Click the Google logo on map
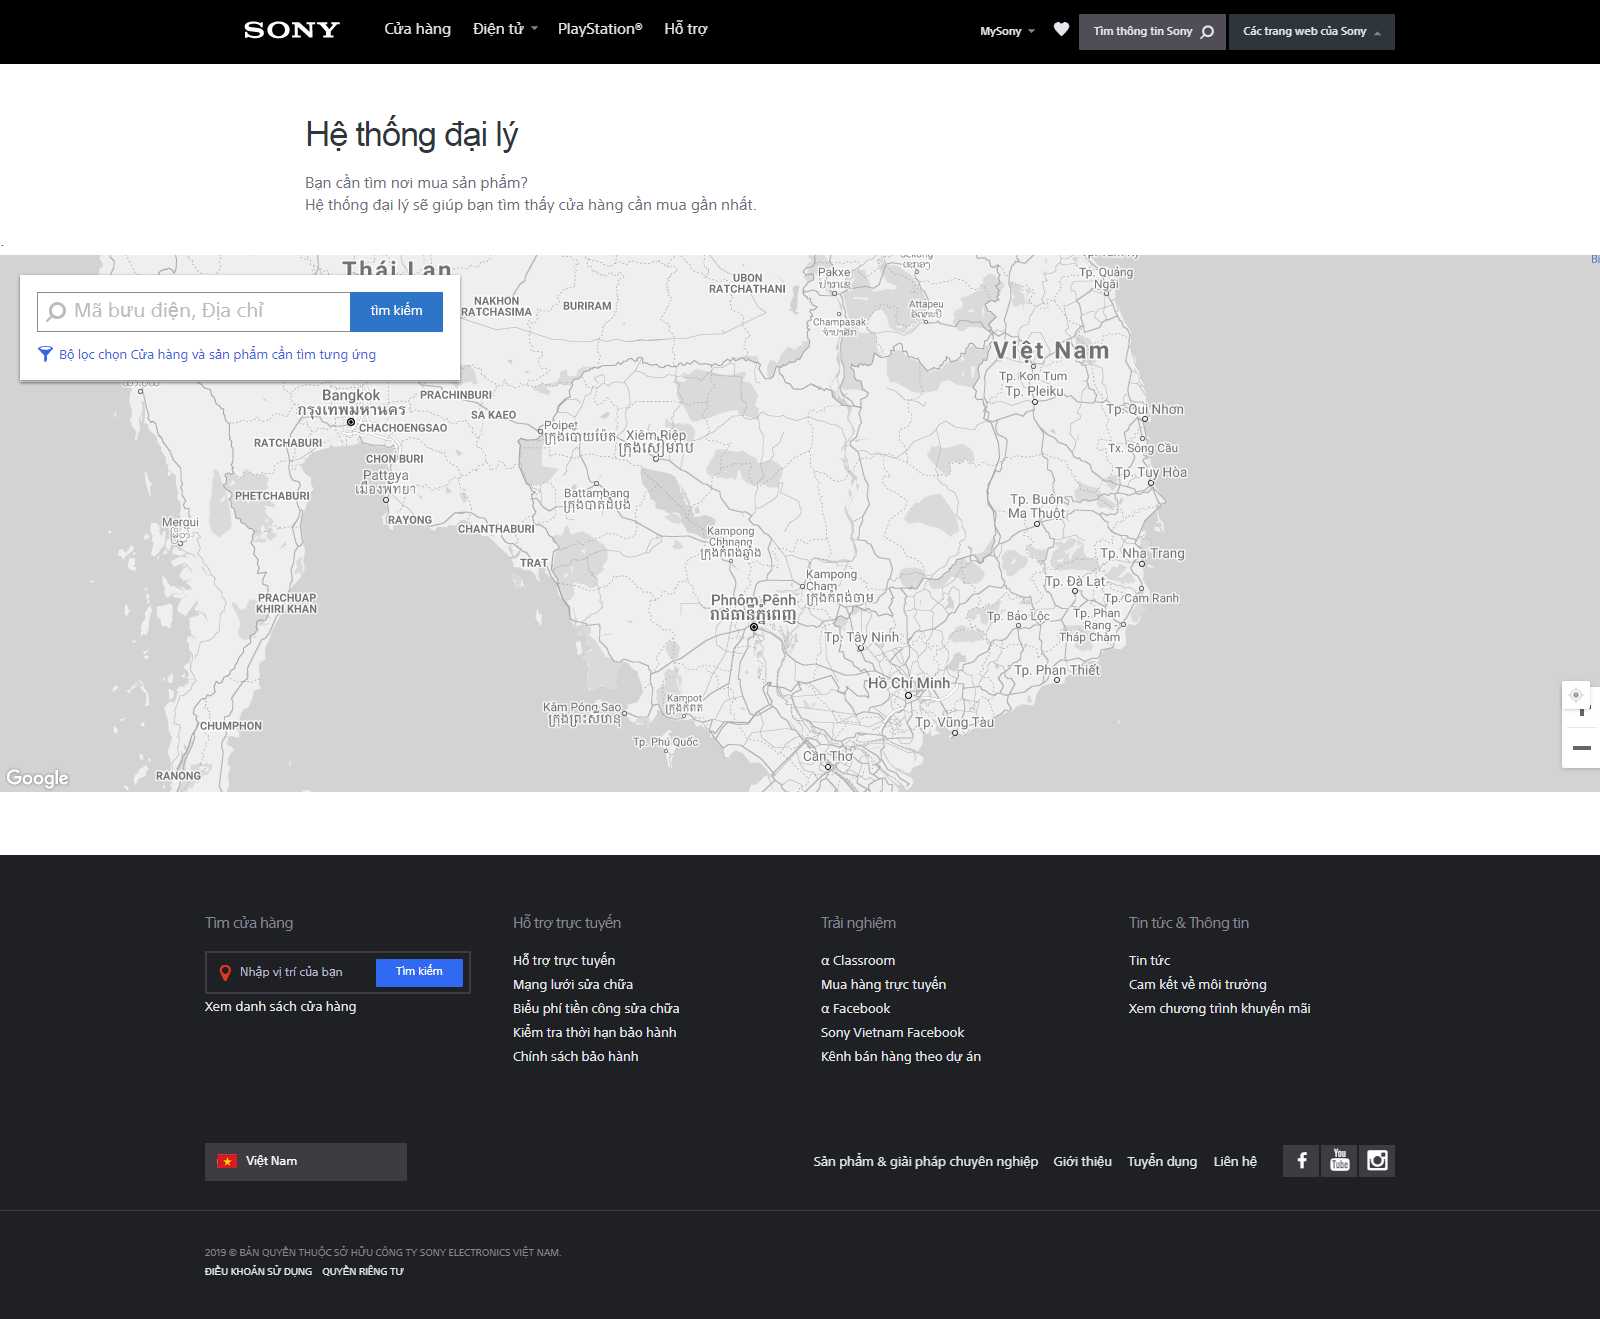 pos(38,778)
